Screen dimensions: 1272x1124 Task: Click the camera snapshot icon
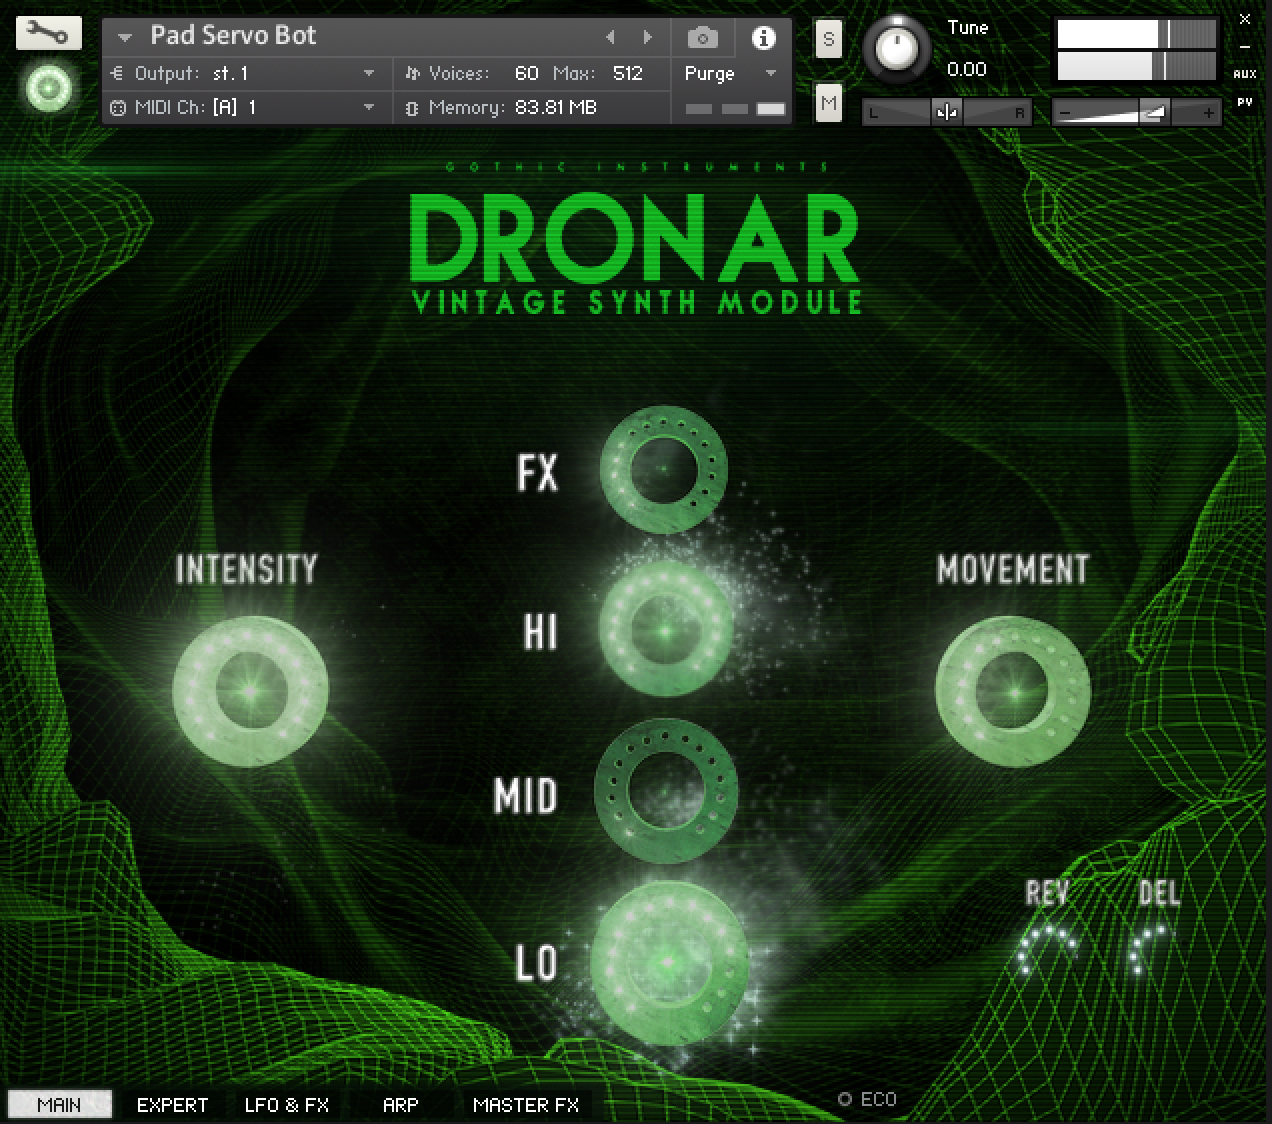pos(702,36)
